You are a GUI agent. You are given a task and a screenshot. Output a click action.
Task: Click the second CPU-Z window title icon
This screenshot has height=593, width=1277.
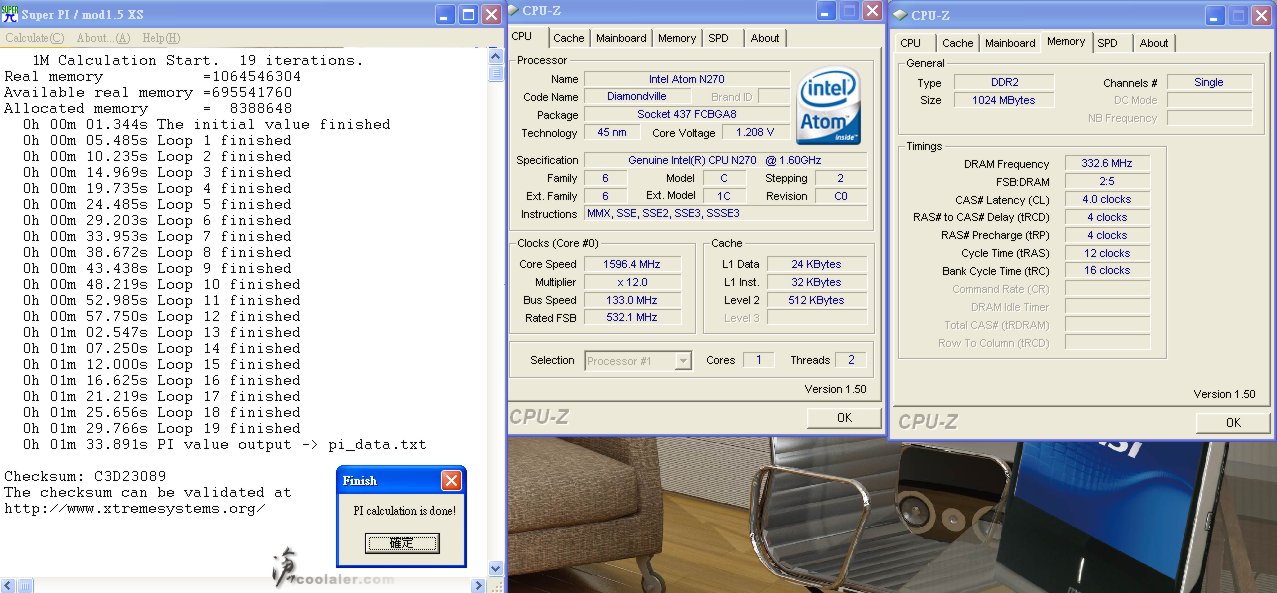(900, 15)
